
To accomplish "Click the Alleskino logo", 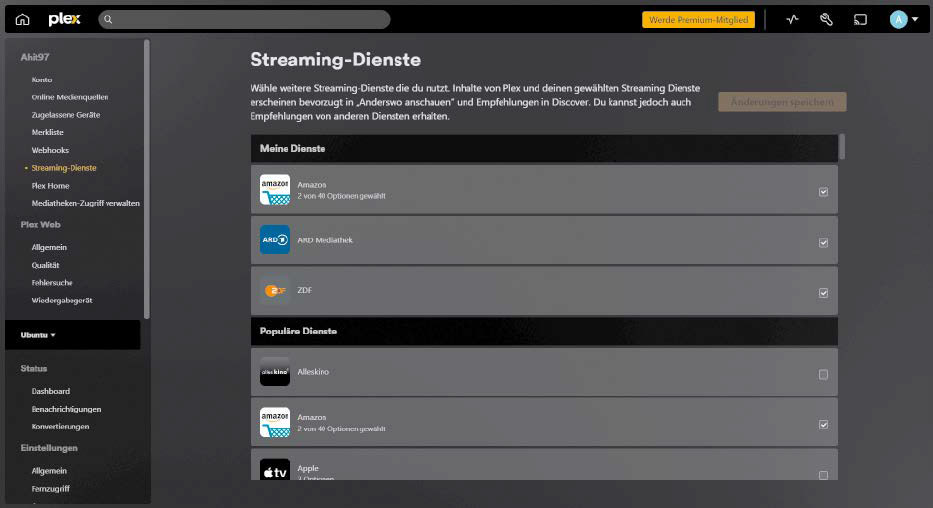I will click(275, 371).
